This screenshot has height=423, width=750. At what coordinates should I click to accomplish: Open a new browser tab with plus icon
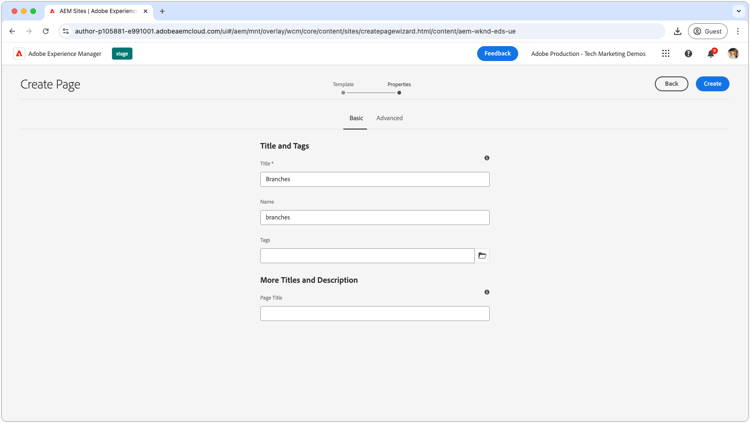click(x=162, y=11)
